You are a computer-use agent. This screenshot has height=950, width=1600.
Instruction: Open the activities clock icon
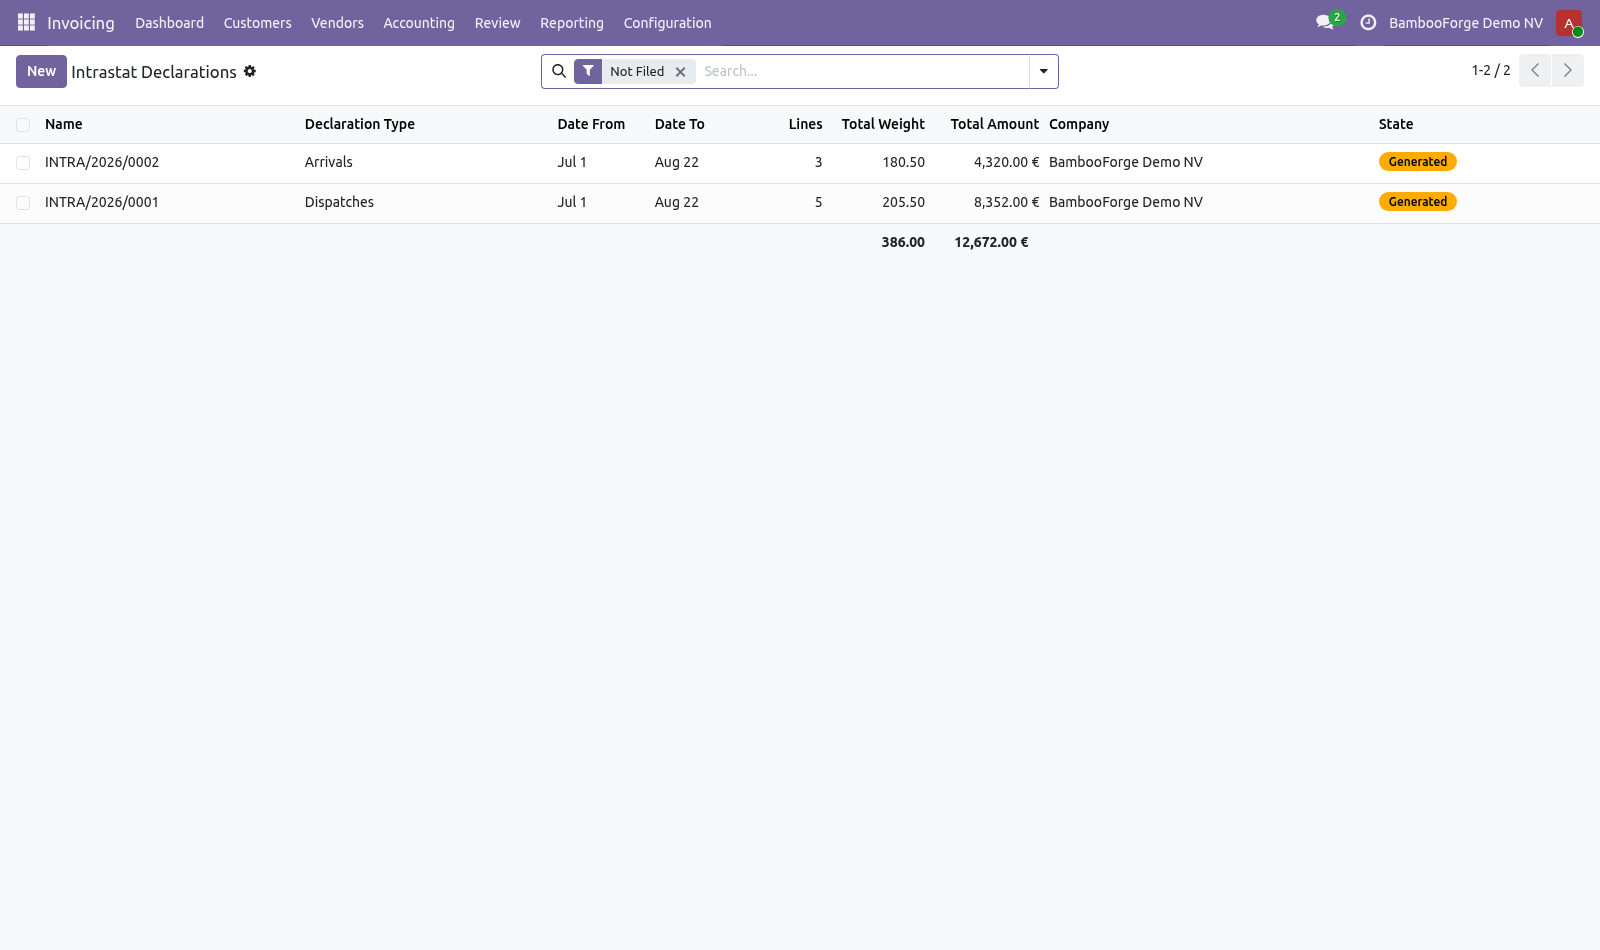pyautogui.click(x=1368, y=22)
